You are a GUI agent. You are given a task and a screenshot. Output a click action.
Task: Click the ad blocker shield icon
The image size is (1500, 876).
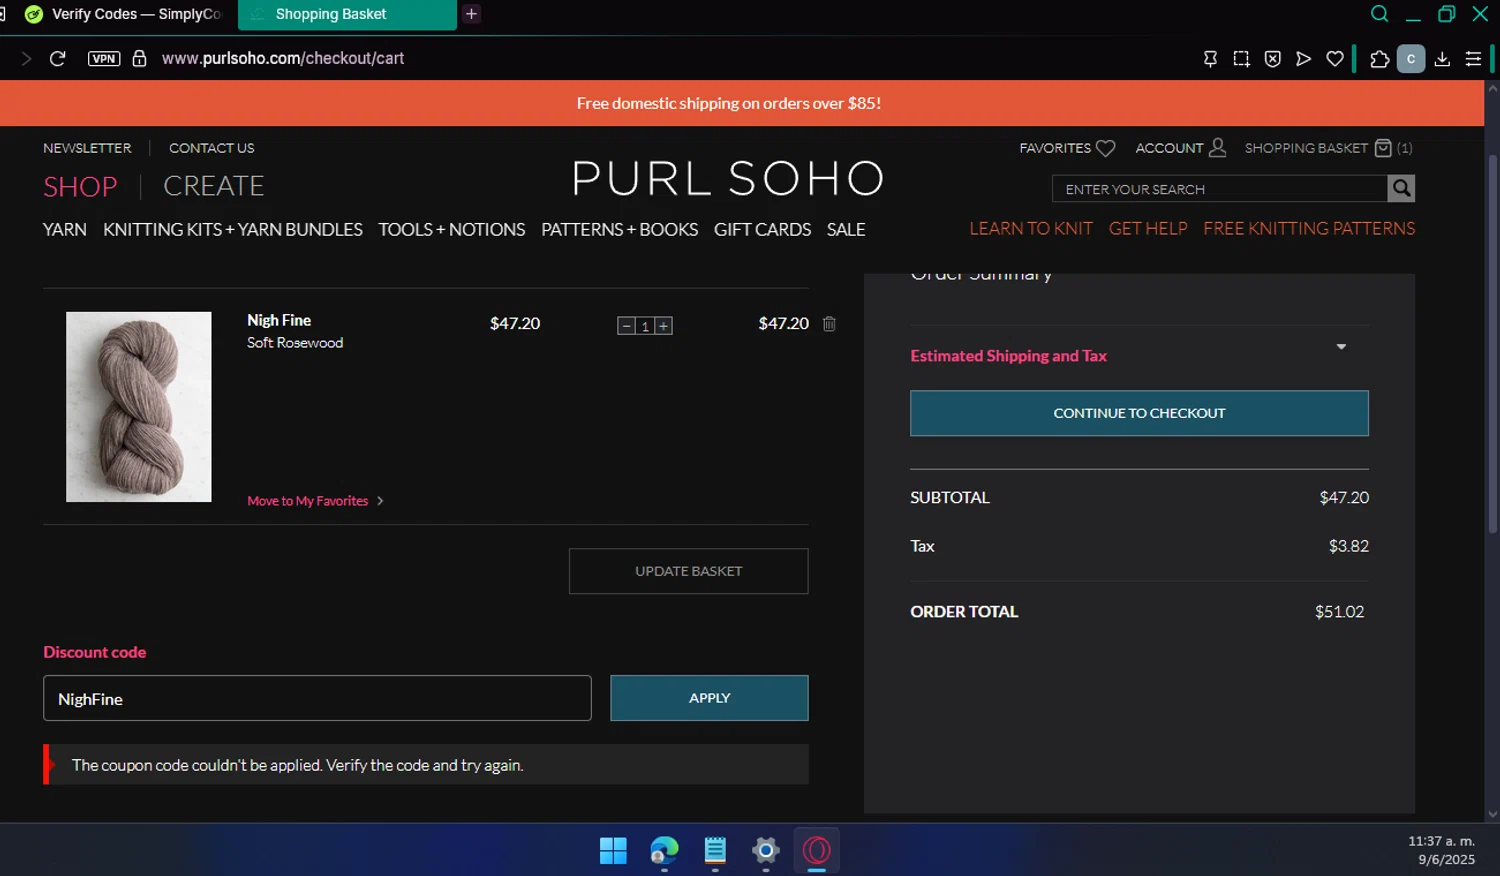1272,59
